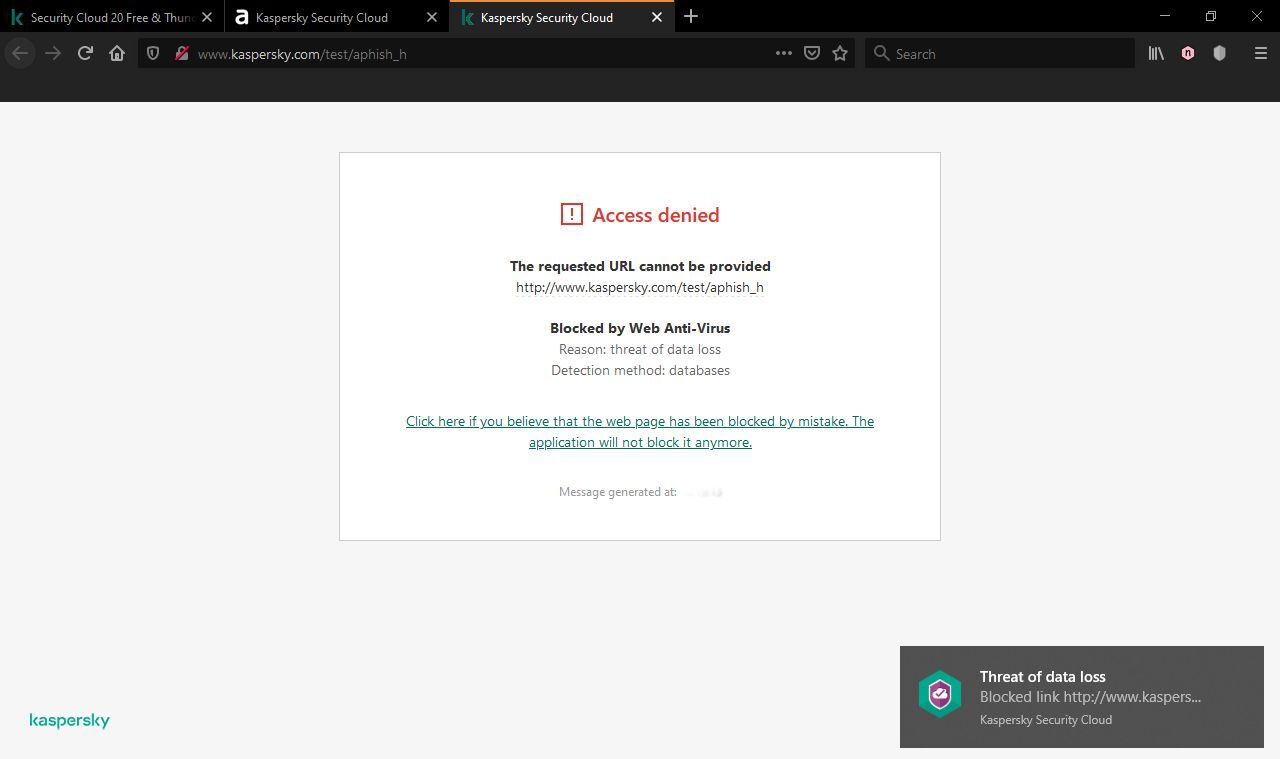This screenshot has width=1280, height=759.
Task: Click the Kaspersky logo at page bottom
Action: tap(70, 720)
